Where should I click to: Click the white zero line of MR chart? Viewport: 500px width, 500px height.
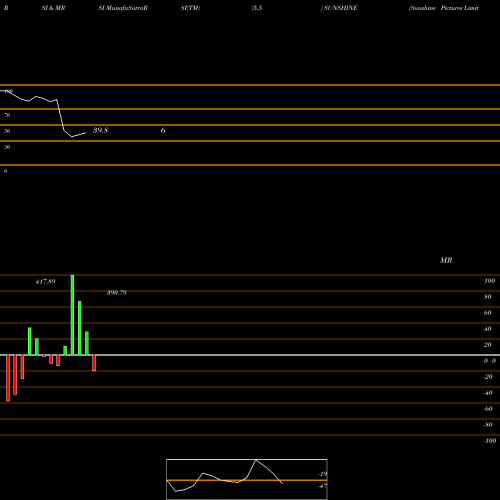(x=250, y=355)
